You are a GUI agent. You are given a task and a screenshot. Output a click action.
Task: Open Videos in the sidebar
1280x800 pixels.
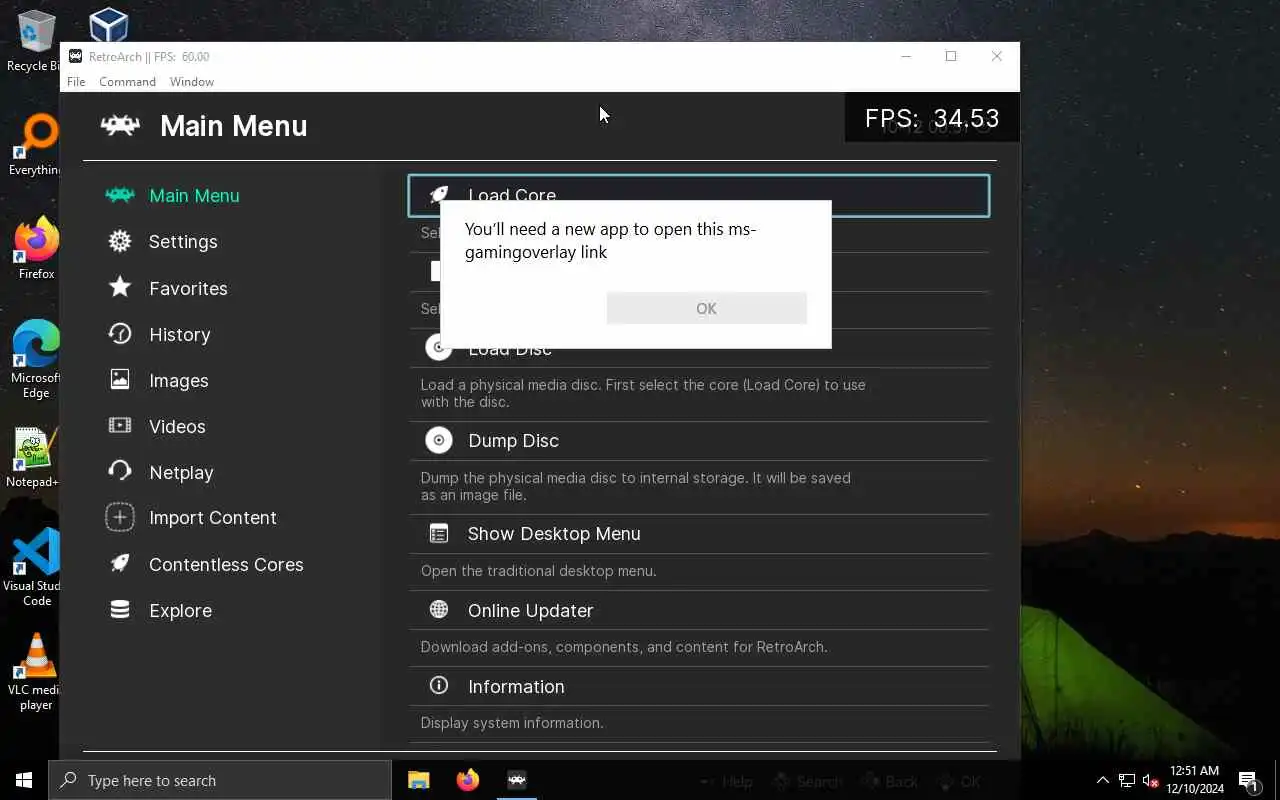pos(177,426)
